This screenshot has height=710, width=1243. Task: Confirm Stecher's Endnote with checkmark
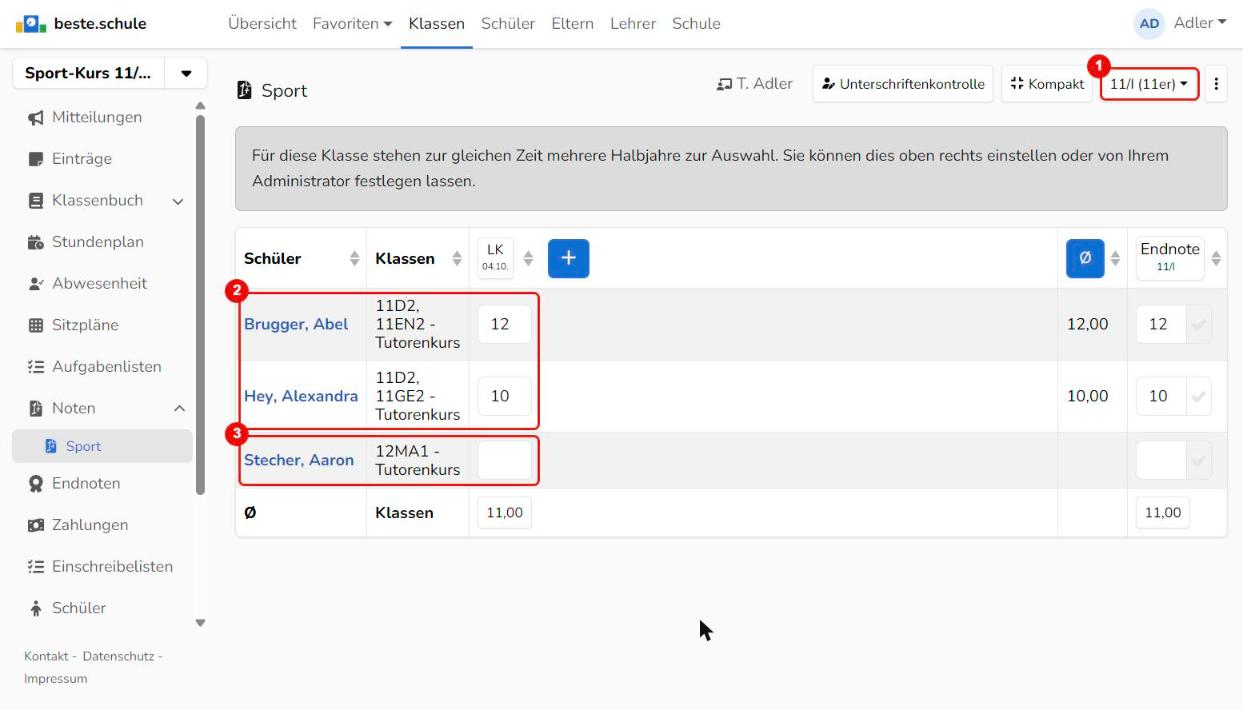point(1199,460)
